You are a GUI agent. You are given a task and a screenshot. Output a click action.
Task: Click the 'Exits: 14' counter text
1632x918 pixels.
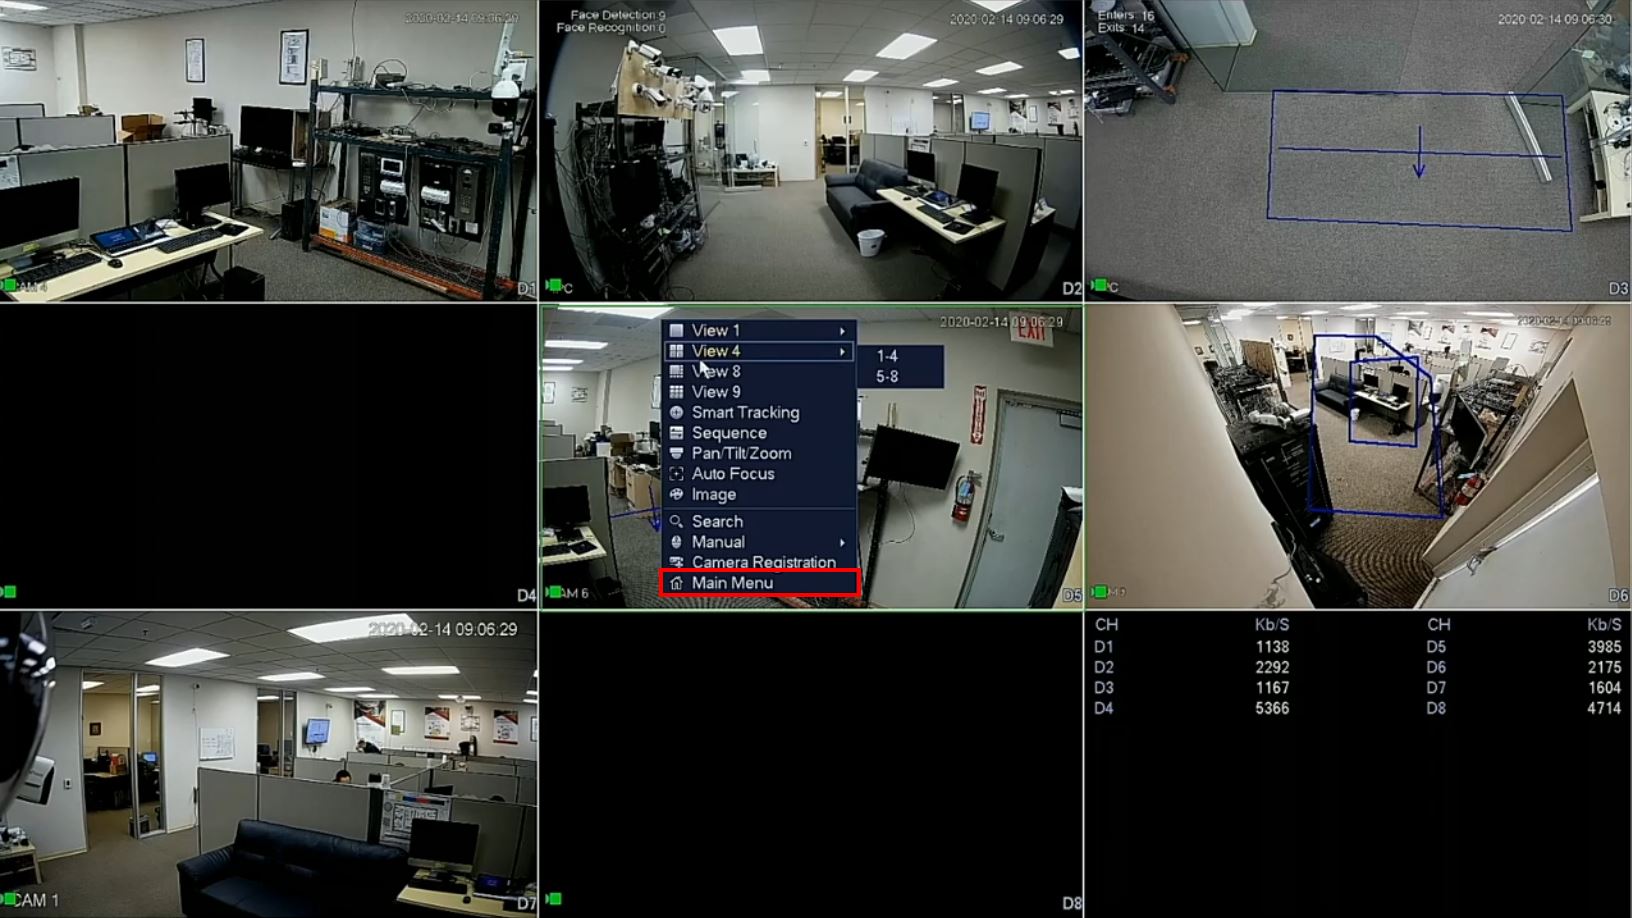(x=1121, y=28)
